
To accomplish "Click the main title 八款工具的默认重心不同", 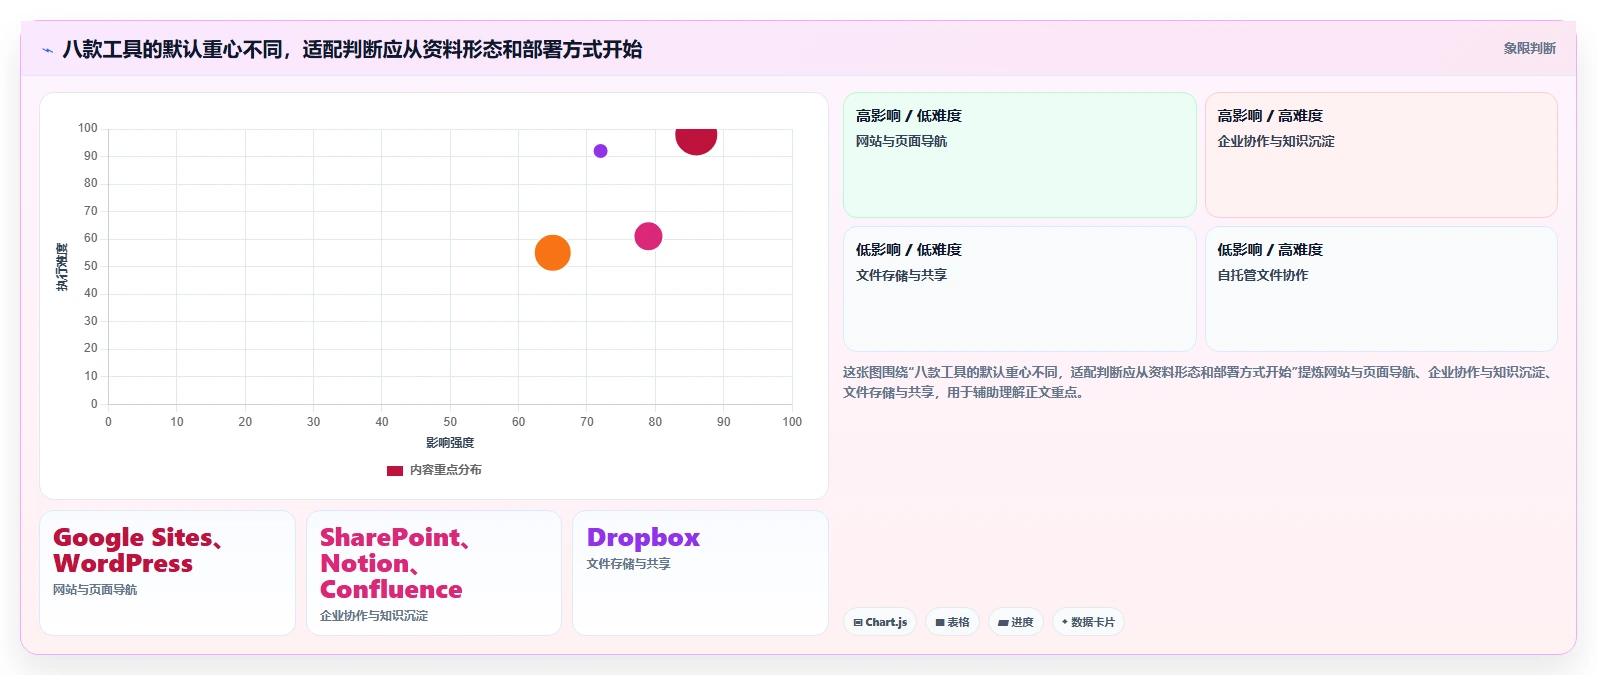I will click(x=352, y=49).
